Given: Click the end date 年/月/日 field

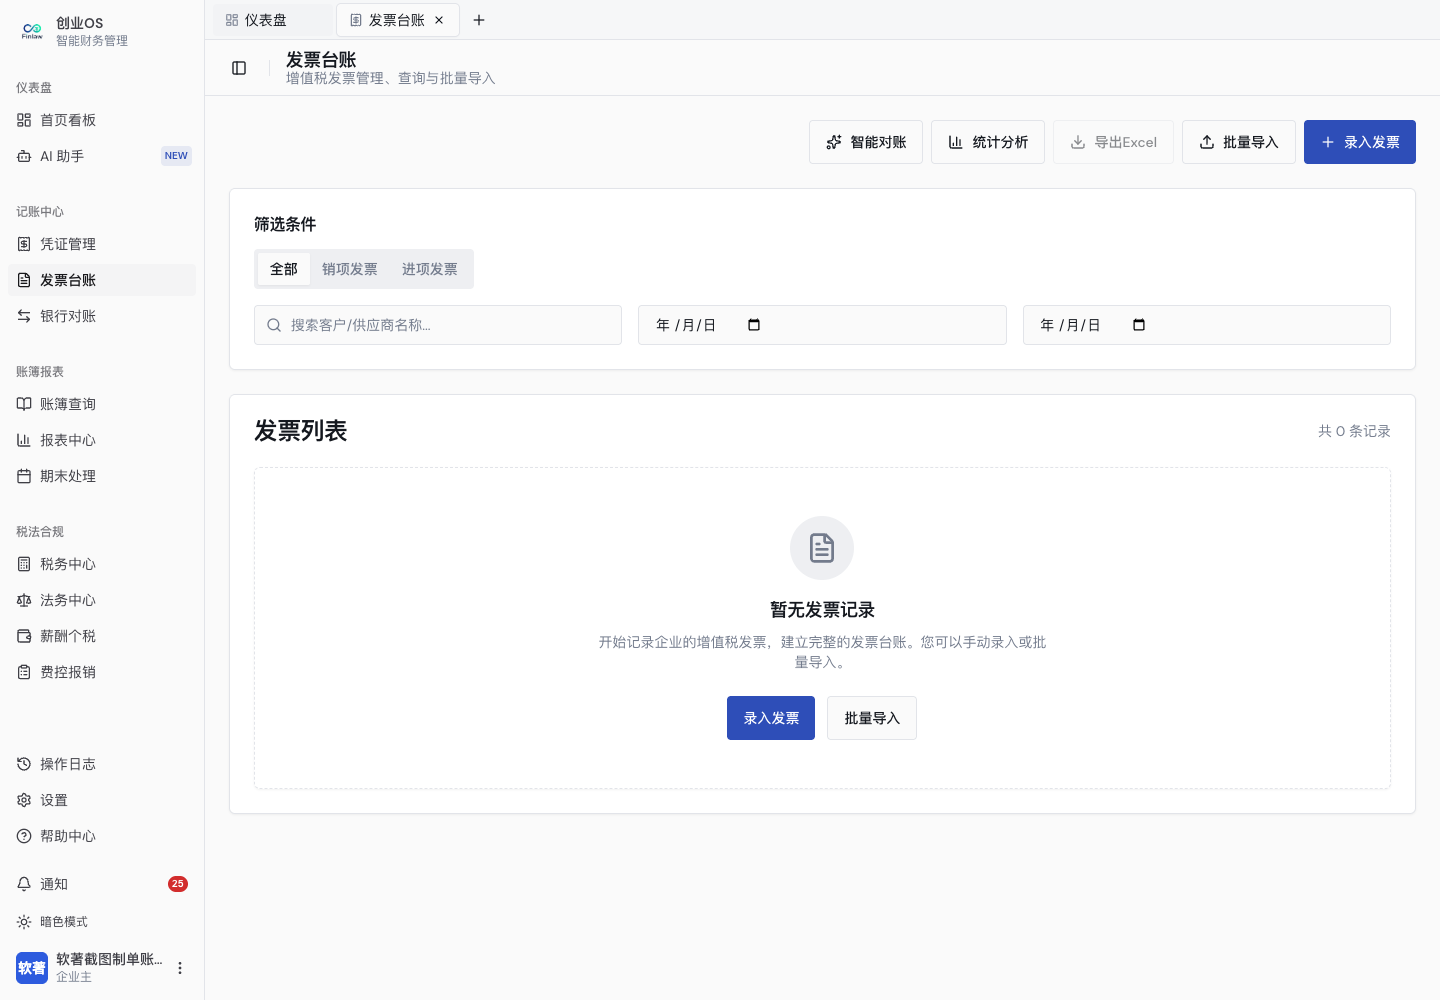Looking at the screenshot, I should pyautogui.click(x=1207, y=325).
